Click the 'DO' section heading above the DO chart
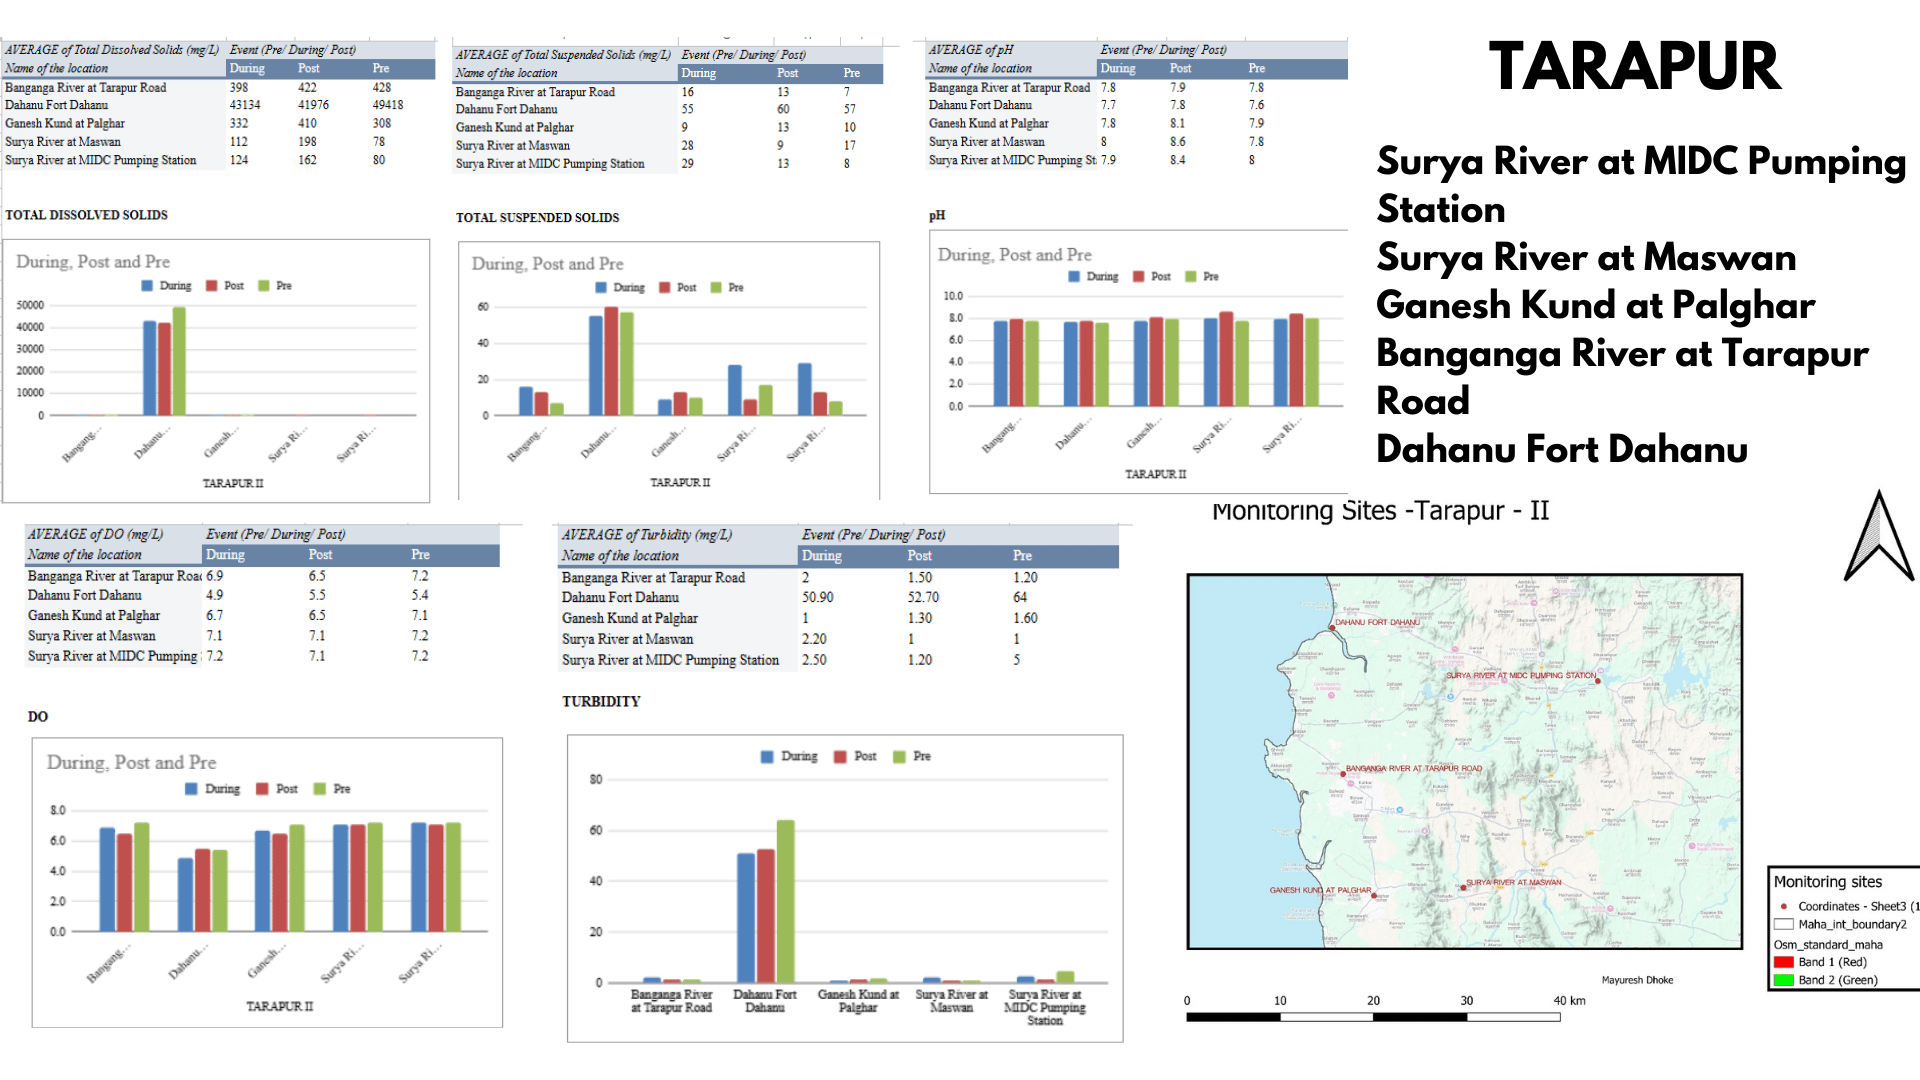The width and height of the screenshot is (1920, 1080). coord(38,717)
